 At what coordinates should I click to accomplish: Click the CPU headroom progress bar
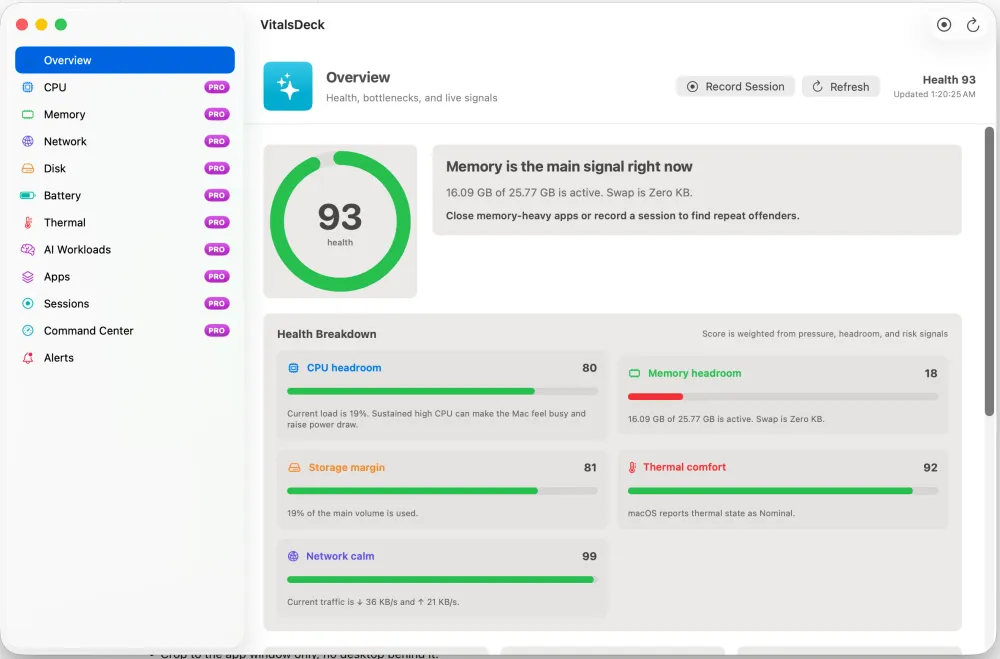point(442,391)
